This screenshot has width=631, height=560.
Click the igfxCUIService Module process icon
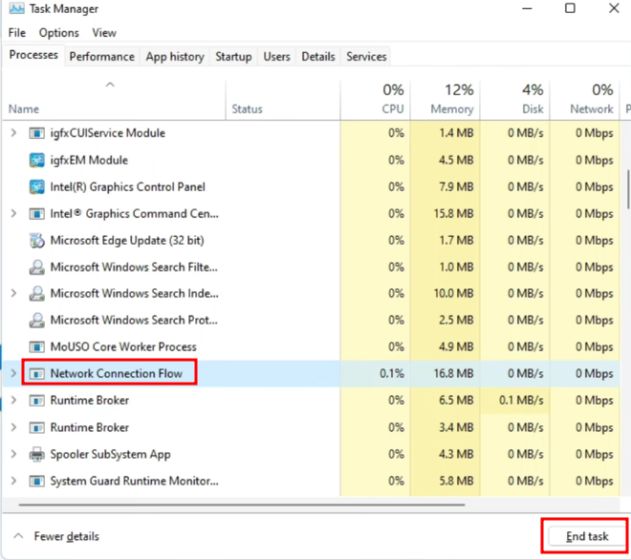point(37,133)
